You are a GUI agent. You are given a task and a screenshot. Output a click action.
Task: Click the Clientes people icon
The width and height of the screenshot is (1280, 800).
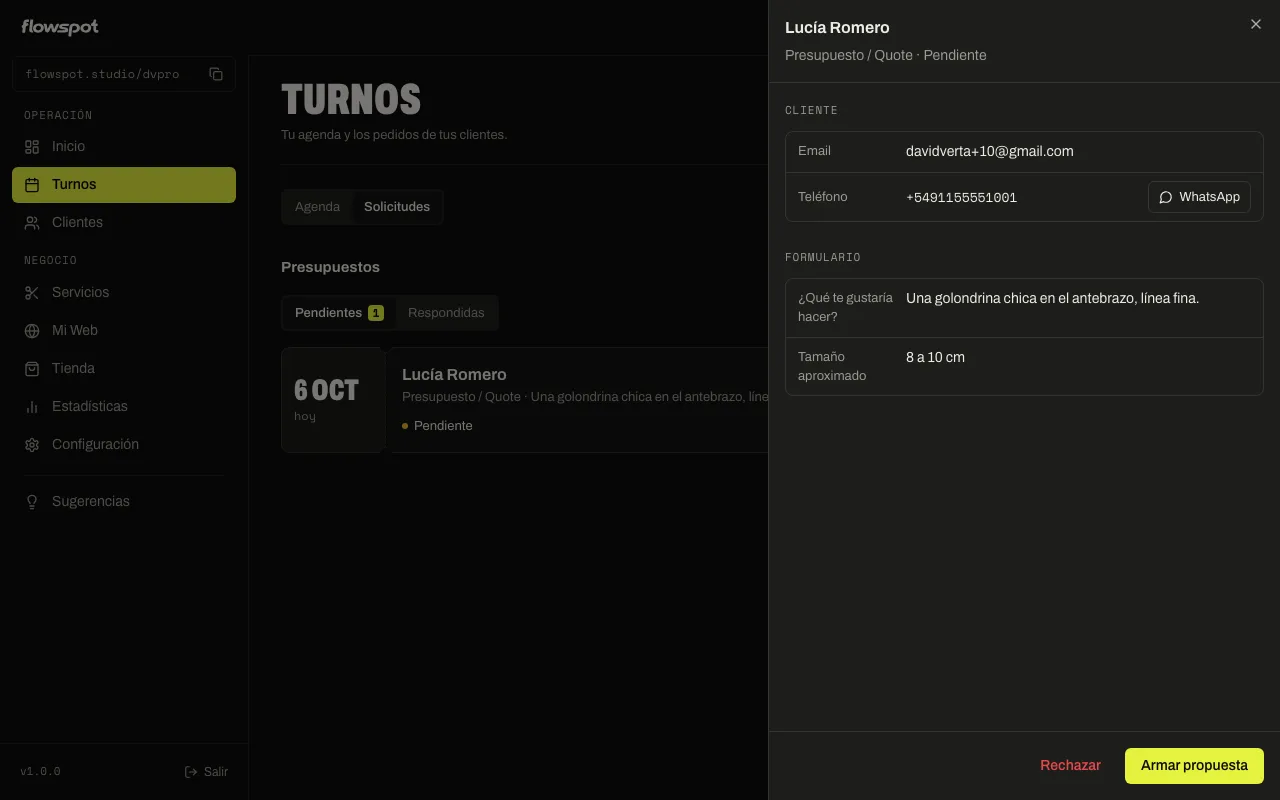pyautogui.click(x=32, y=222)
